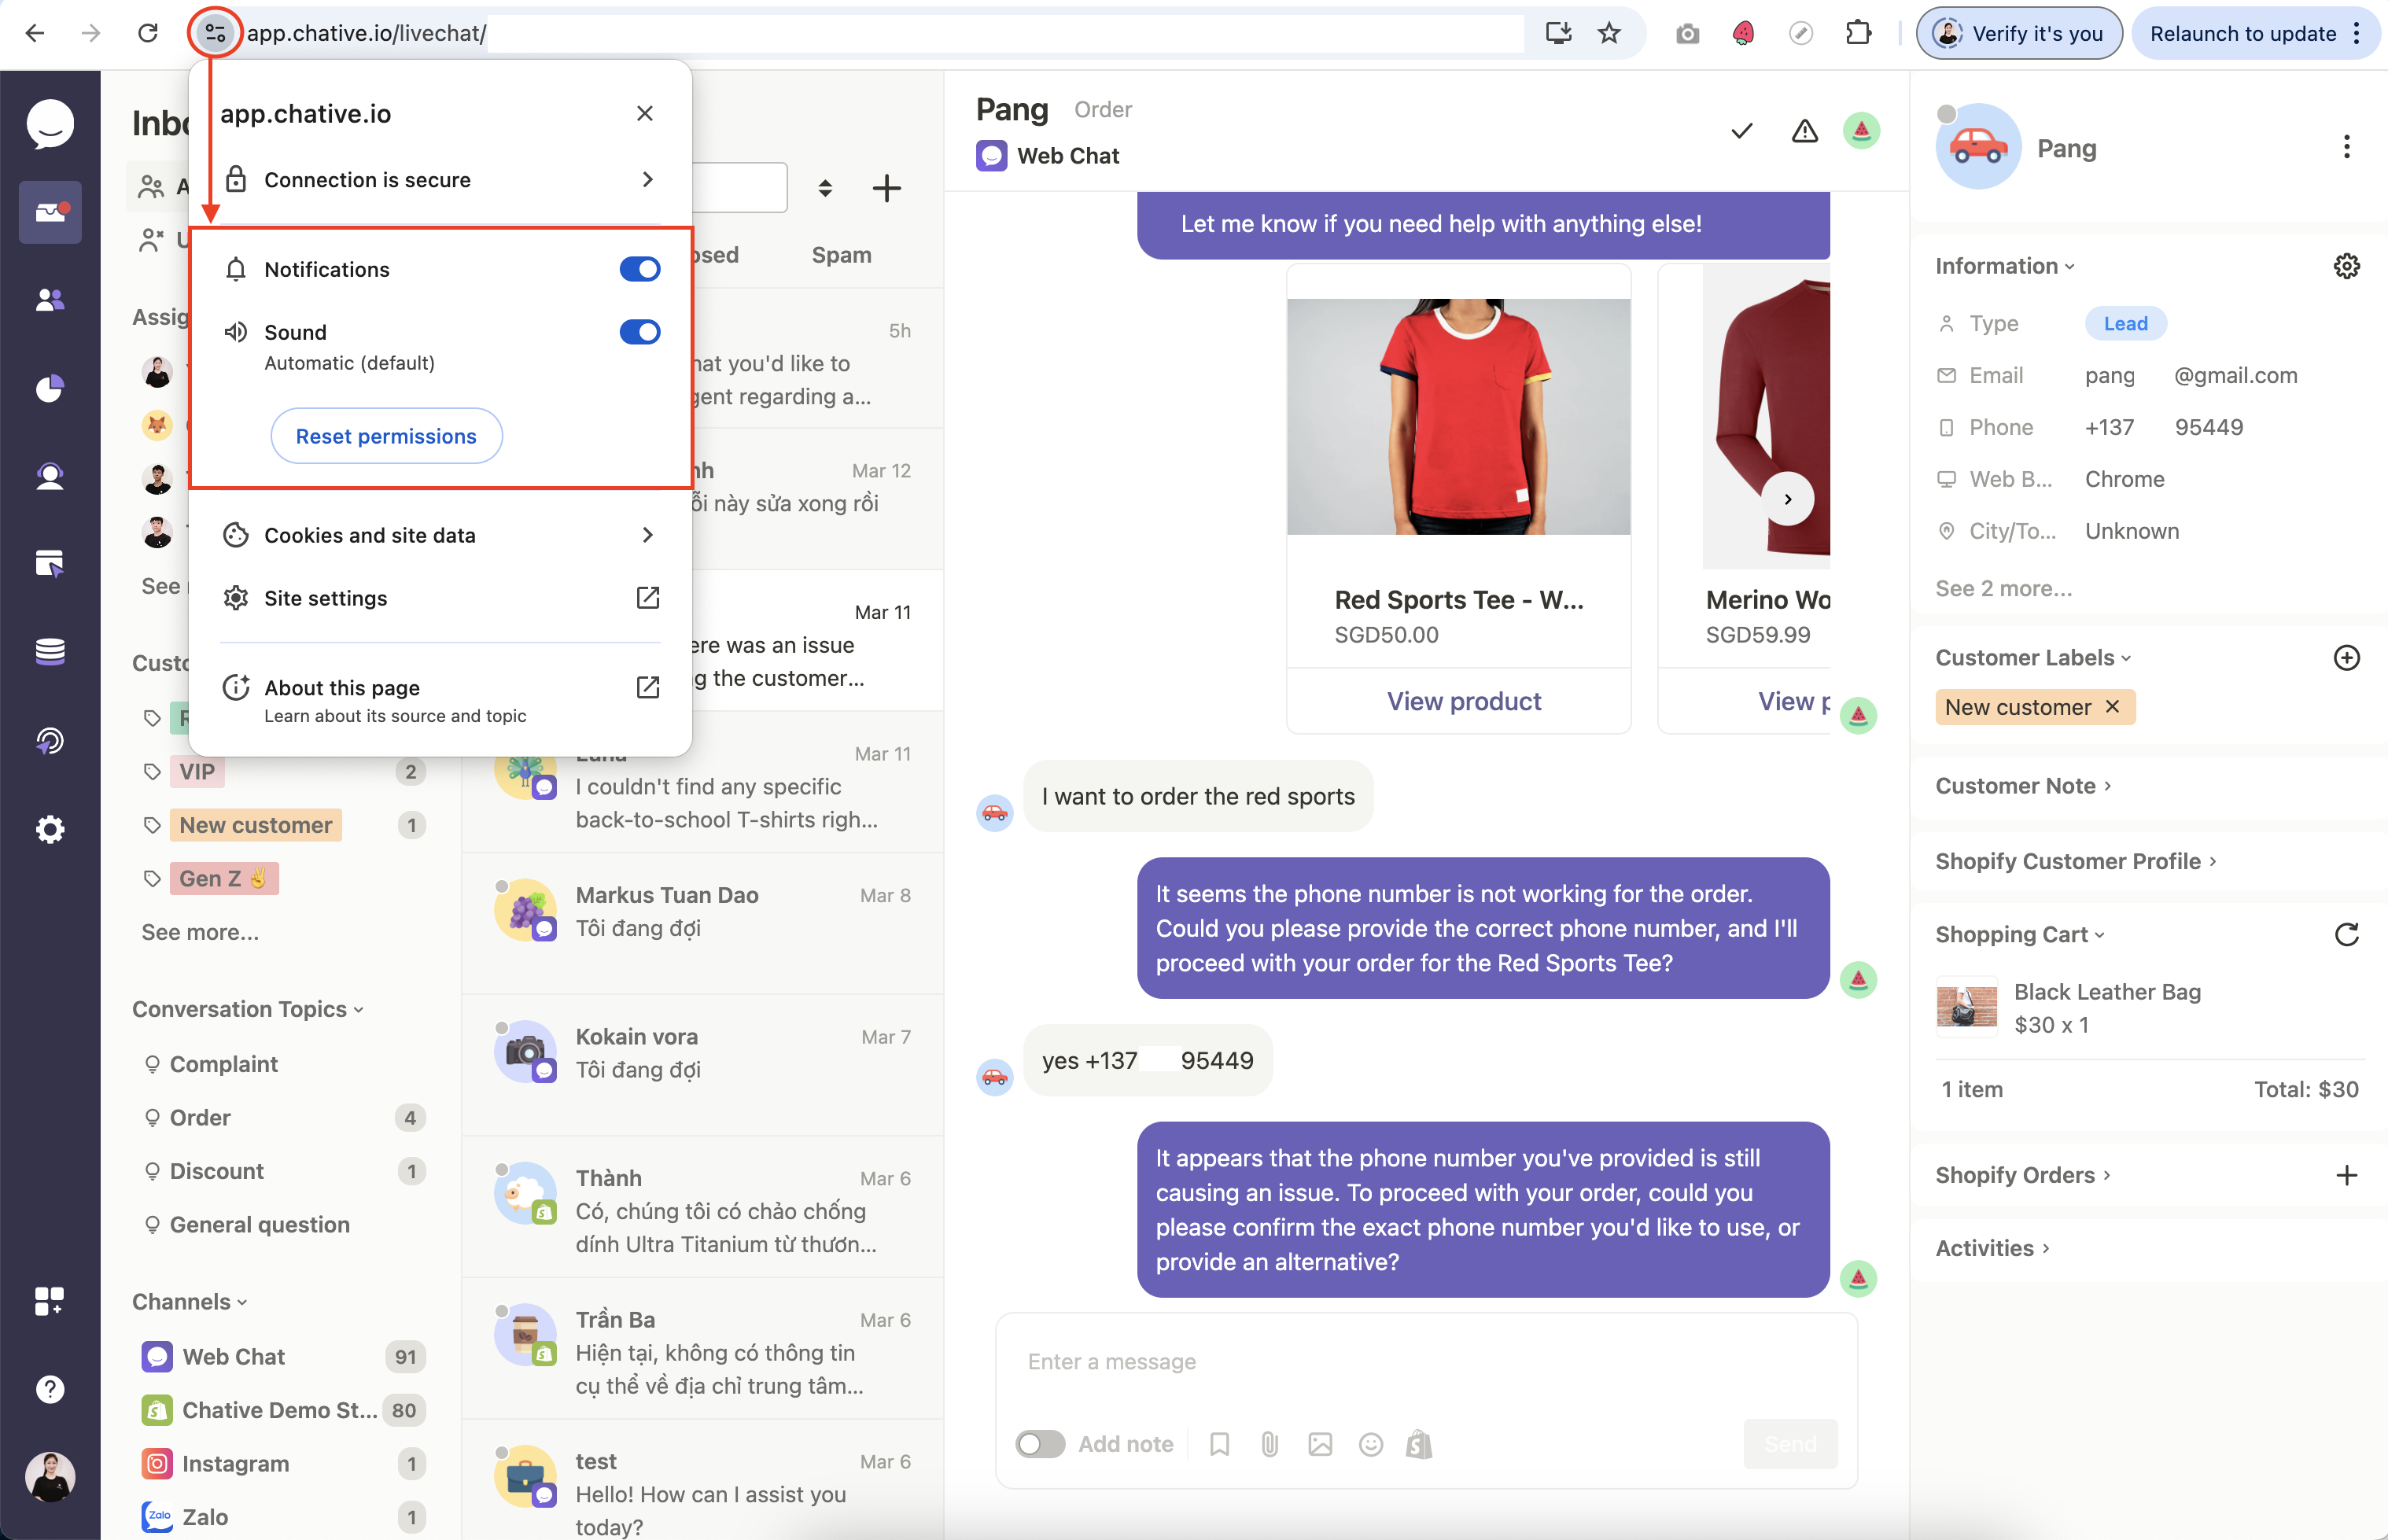This screenshot has height=1540, width=2388.
Task: Turn off the Sound permission toggle
Action: [639, 332]
